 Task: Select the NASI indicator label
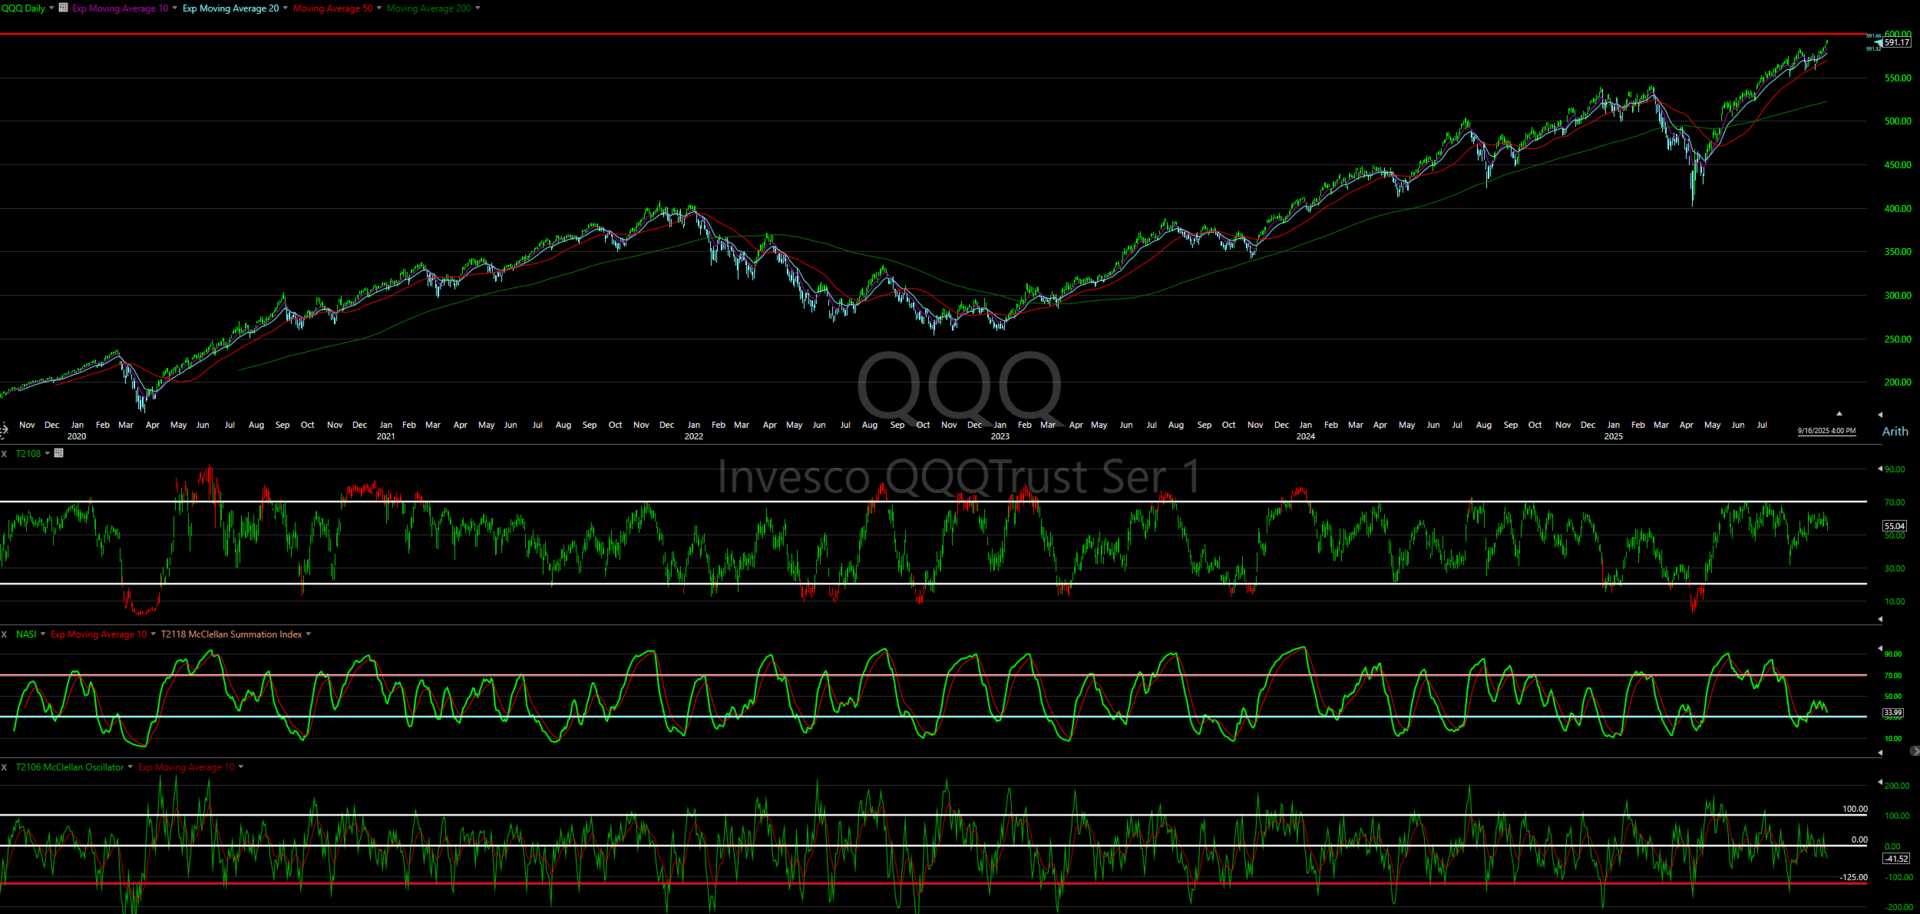point(26,634)
